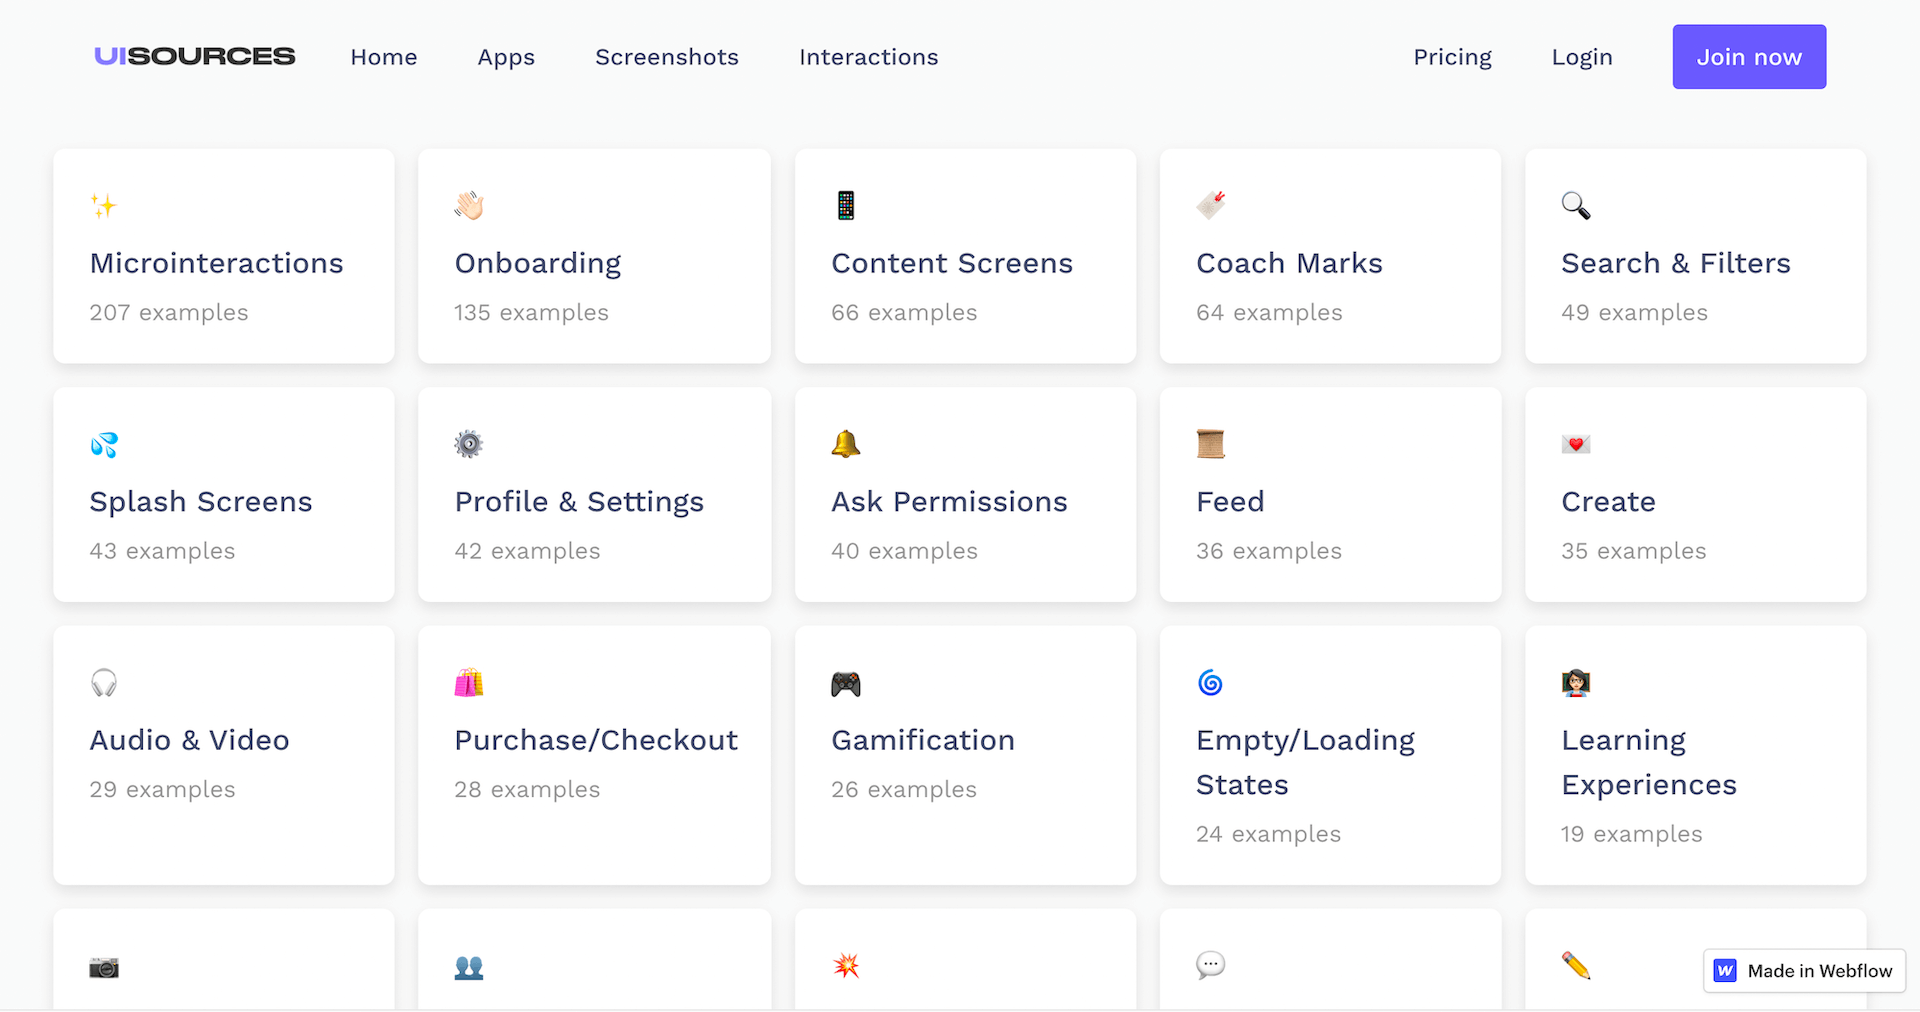This screenshot has height=1012, width=1920.
Task: Click the game controller Gamification icon
Action: pyautogui.click(x=845, y=682)
